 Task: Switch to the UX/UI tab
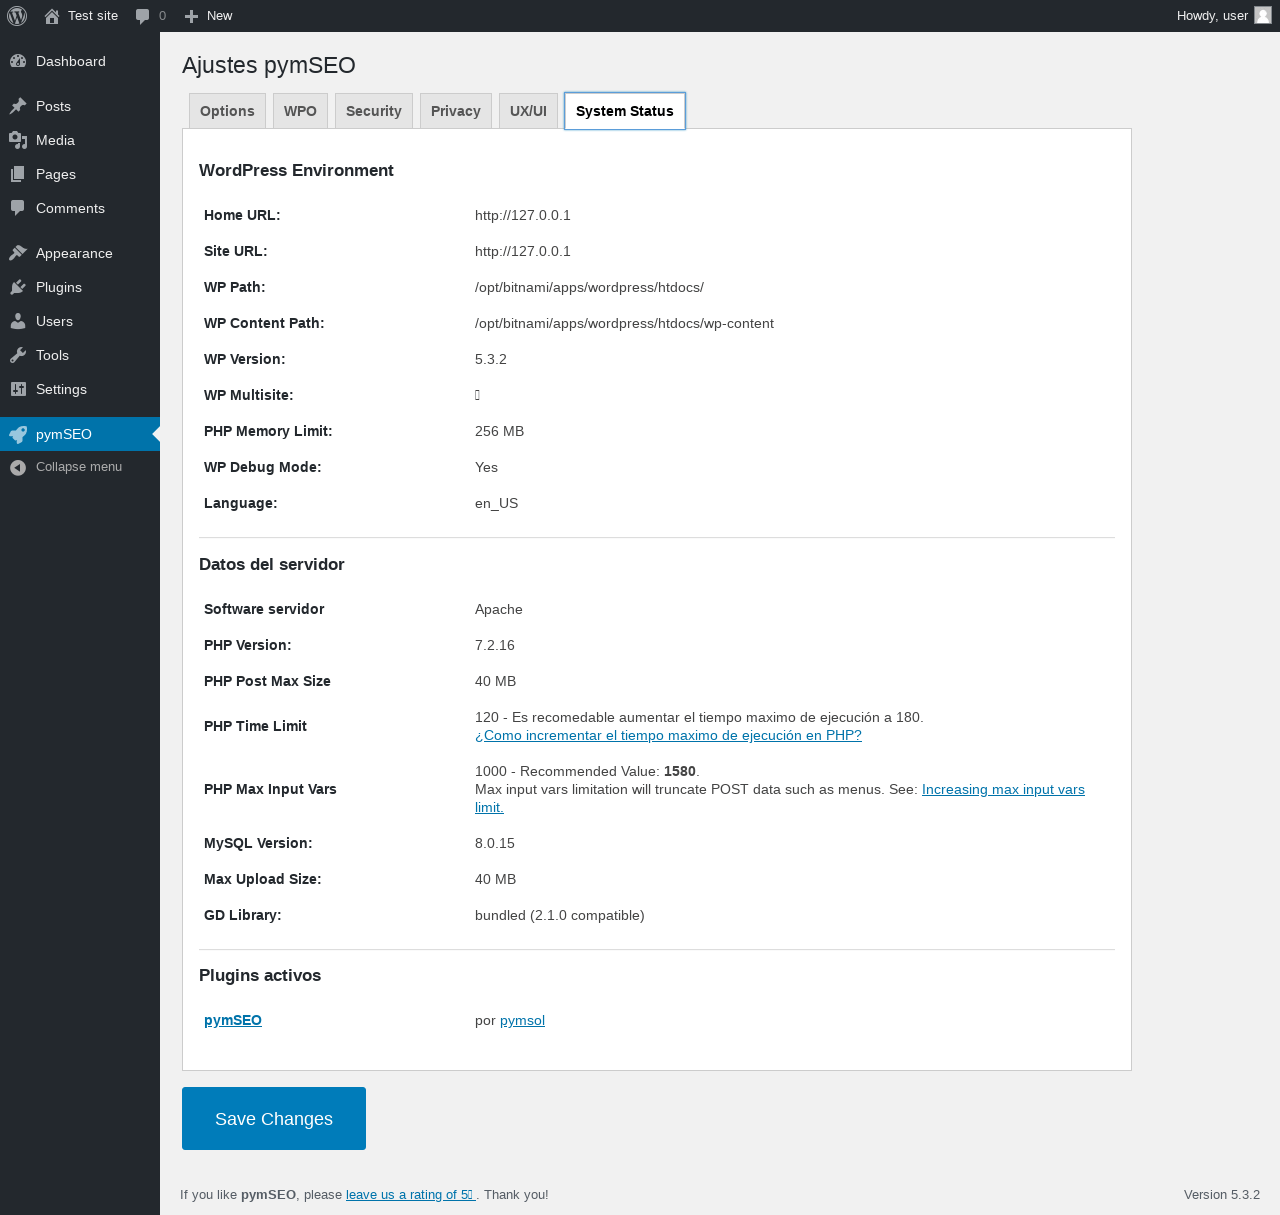[x=528, y=111]
